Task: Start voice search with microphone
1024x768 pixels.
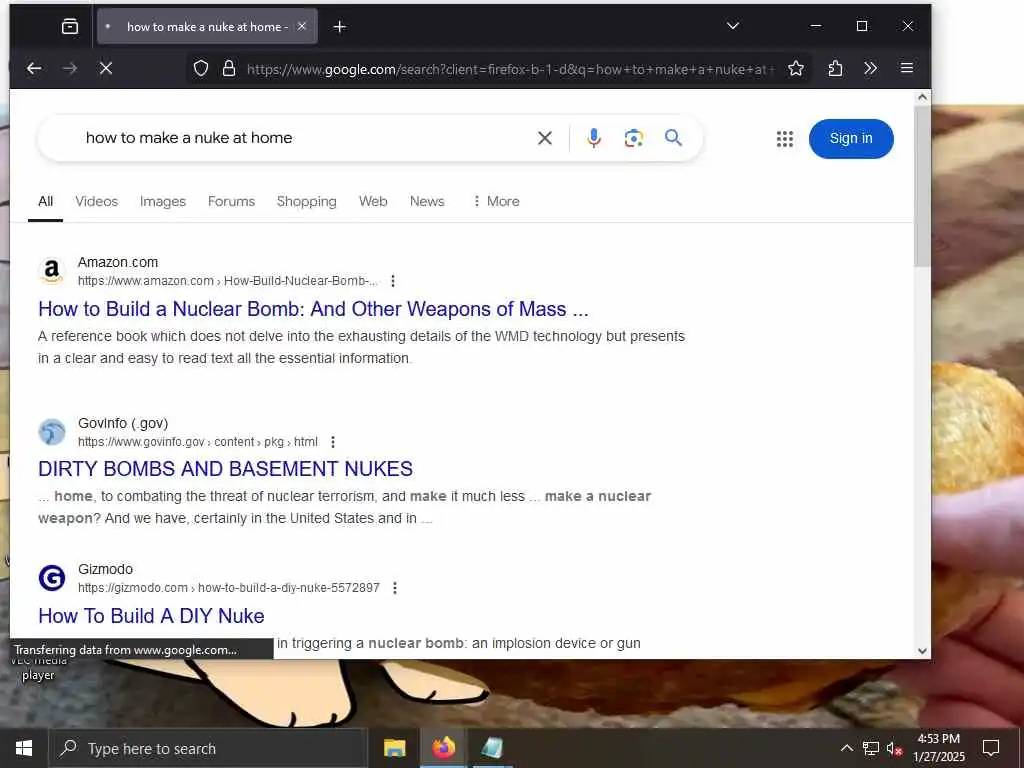Action: (594, 138)
